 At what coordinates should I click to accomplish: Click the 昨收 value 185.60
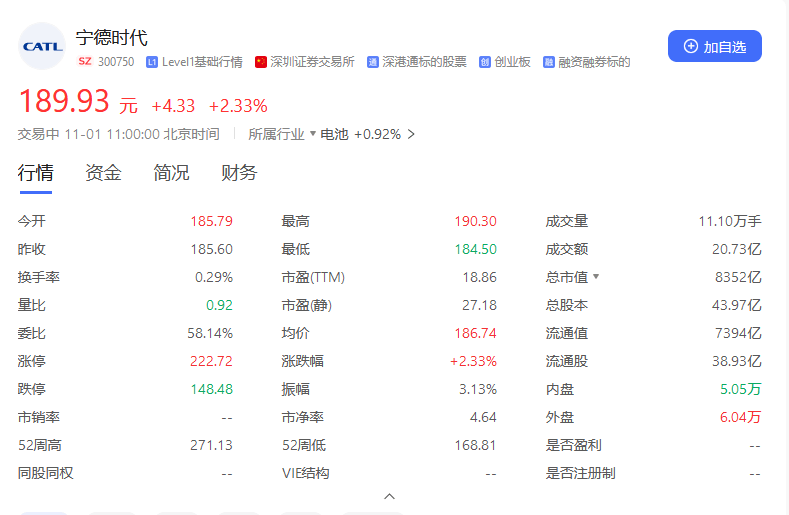pyautogui.click(x=211, y=249)
